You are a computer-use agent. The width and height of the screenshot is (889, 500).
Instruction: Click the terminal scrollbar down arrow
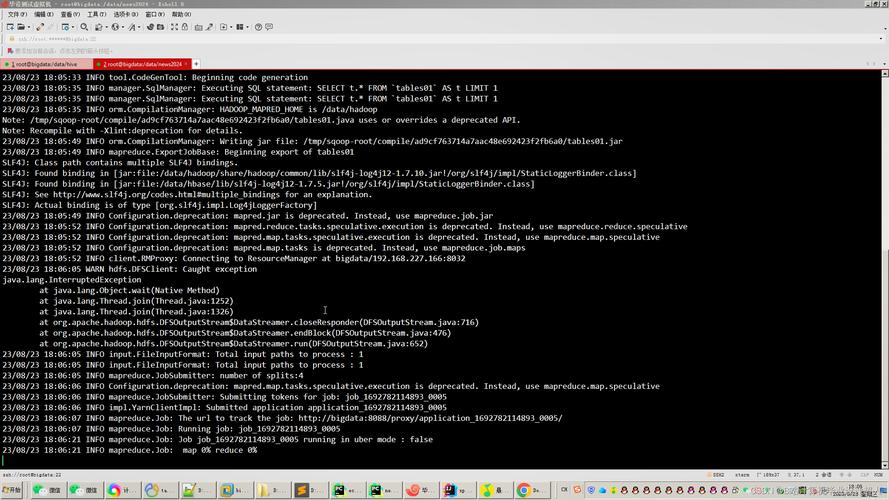[x=884, y=465]
